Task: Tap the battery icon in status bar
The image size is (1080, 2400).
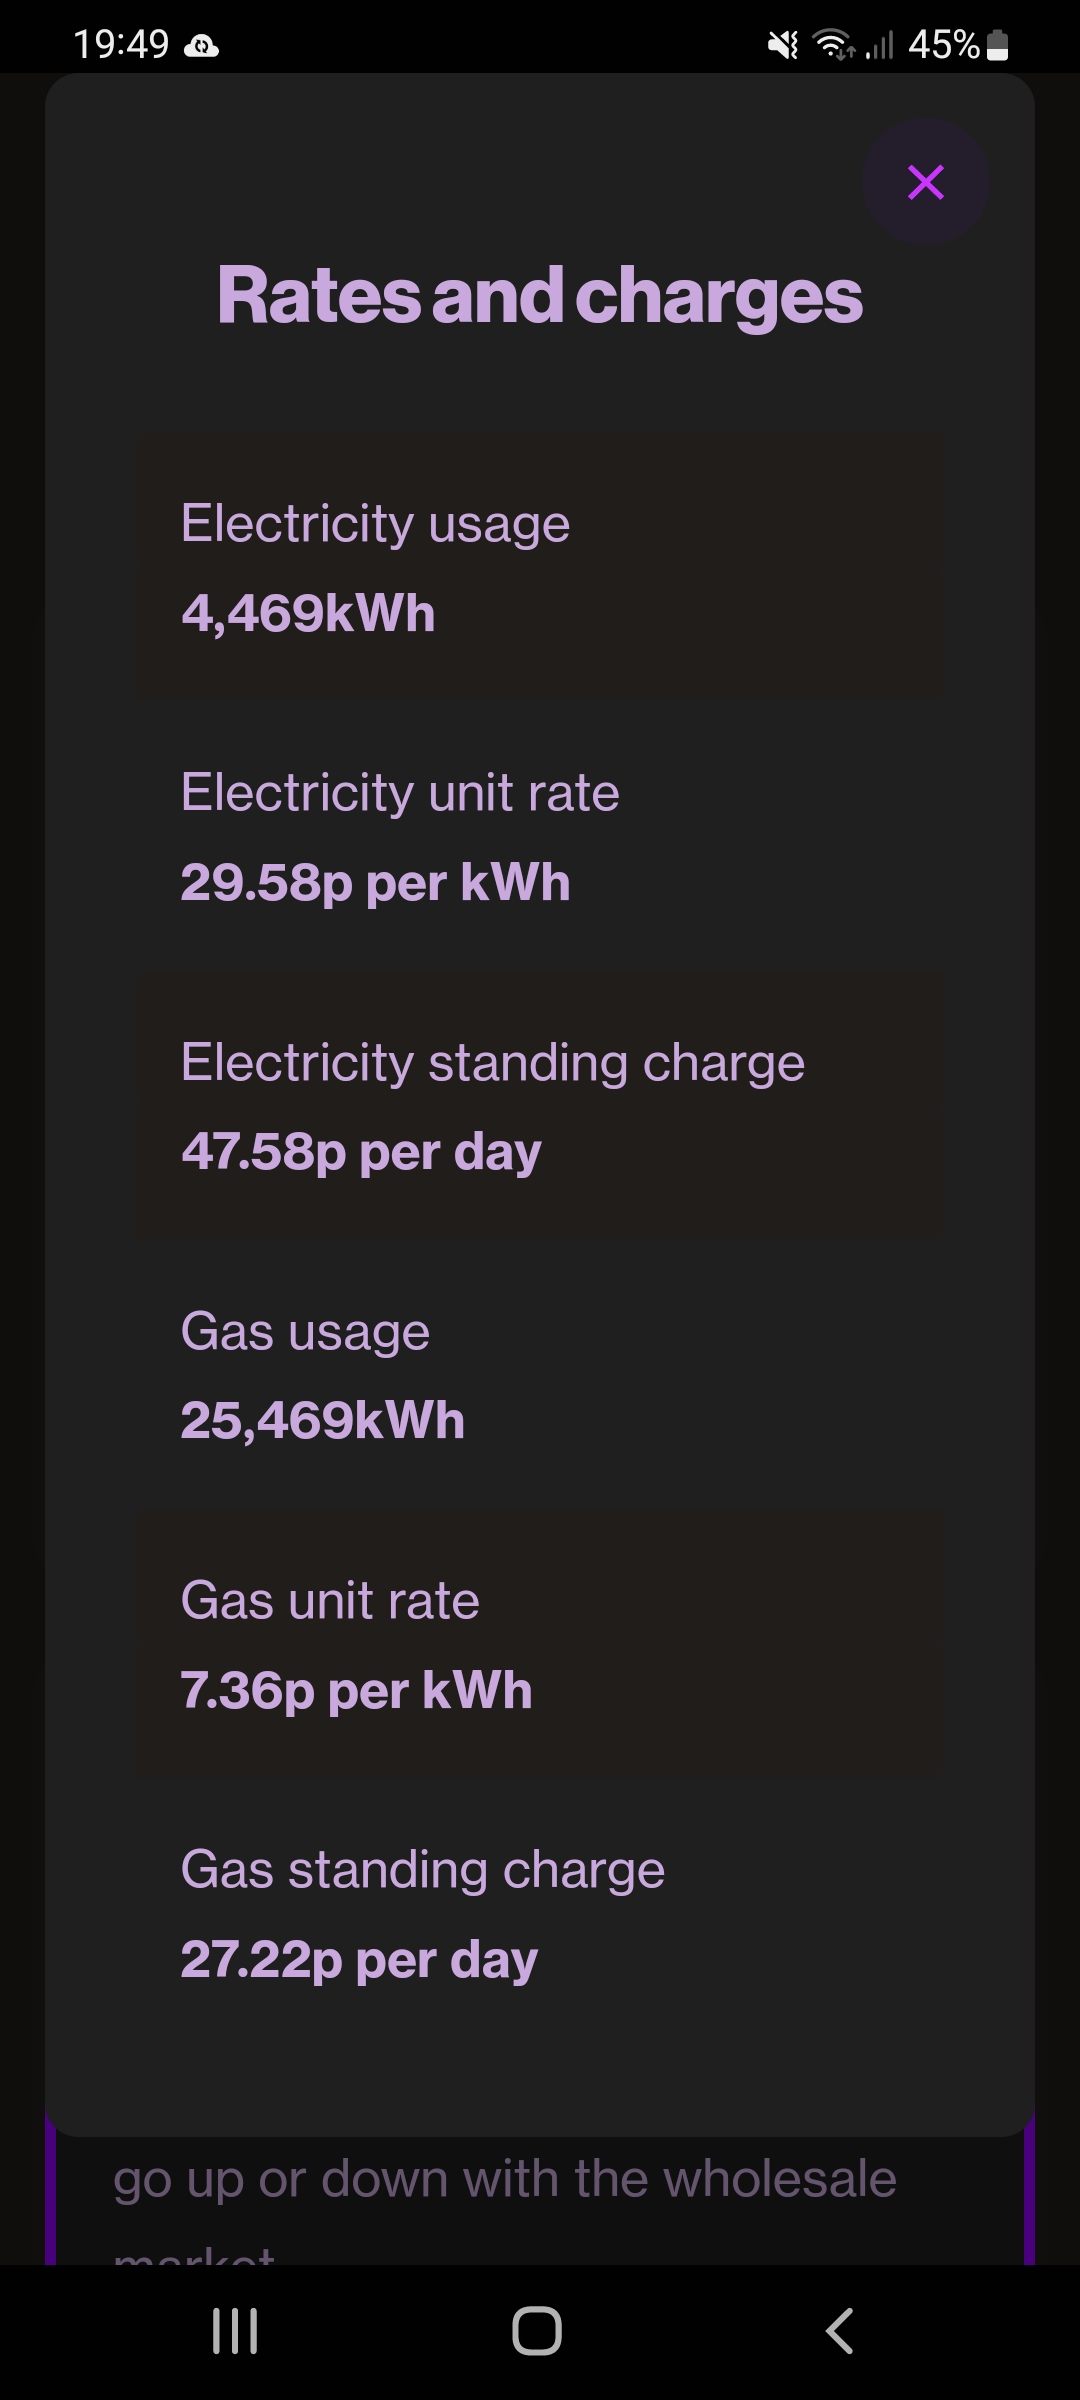Action: pyautogui.click(x=997, y=45)
